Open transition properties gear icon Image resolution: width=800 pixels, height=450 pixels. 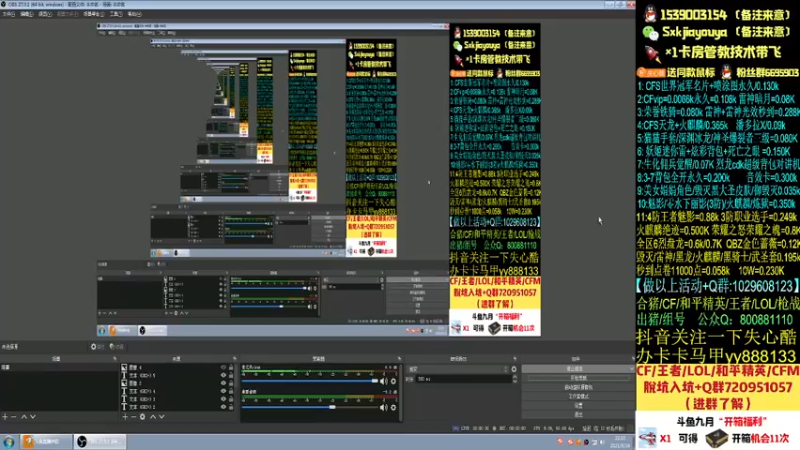pos(514,369)
